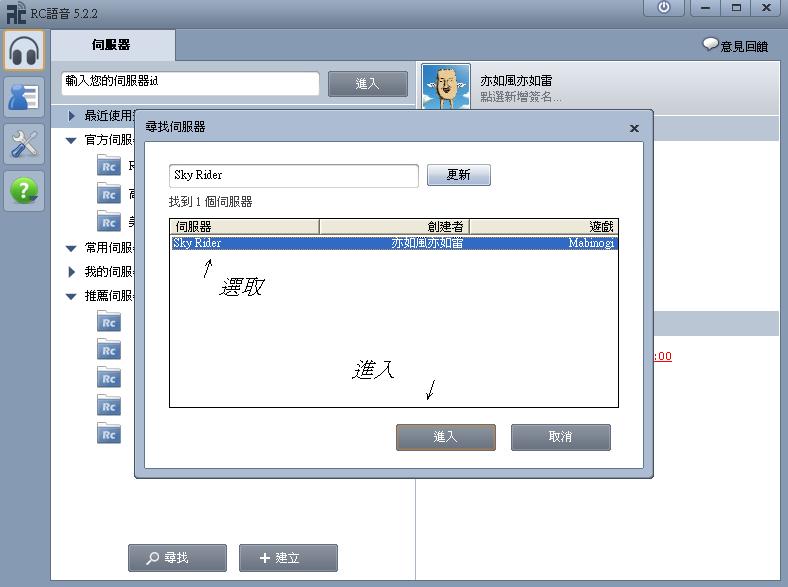Click Mabinogi cell in the results row
This screenshot has height=587, width=788.
point(591,243)
